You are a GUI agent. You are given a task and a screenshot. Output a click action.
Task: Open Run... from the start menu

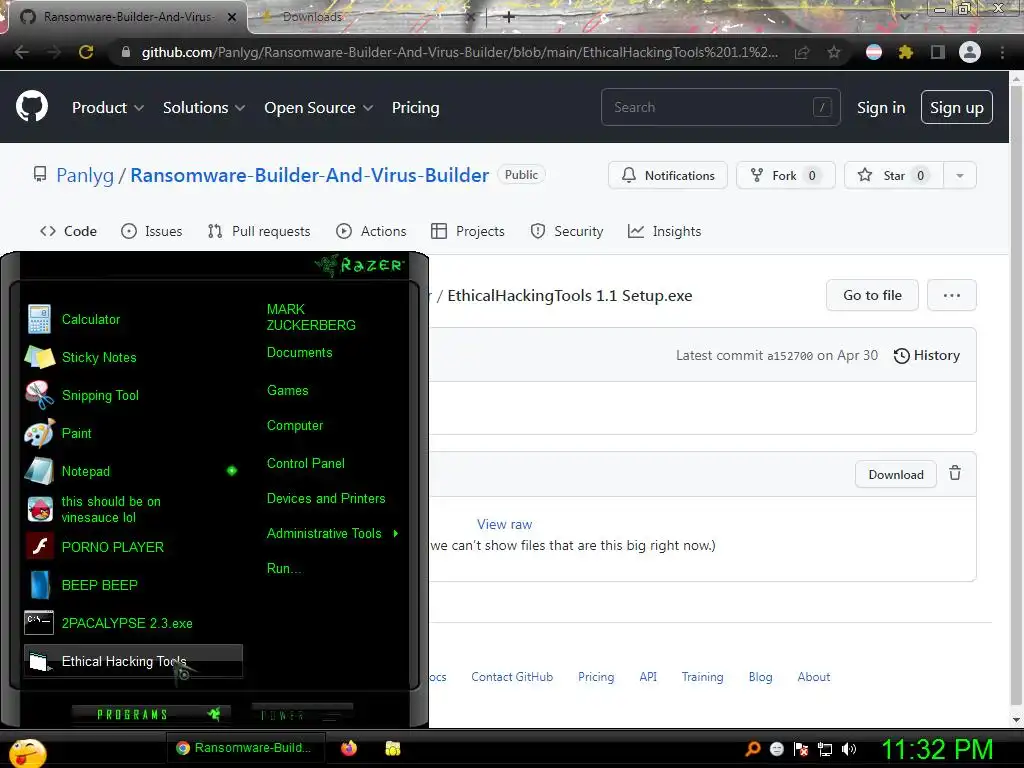coord(283,568)
